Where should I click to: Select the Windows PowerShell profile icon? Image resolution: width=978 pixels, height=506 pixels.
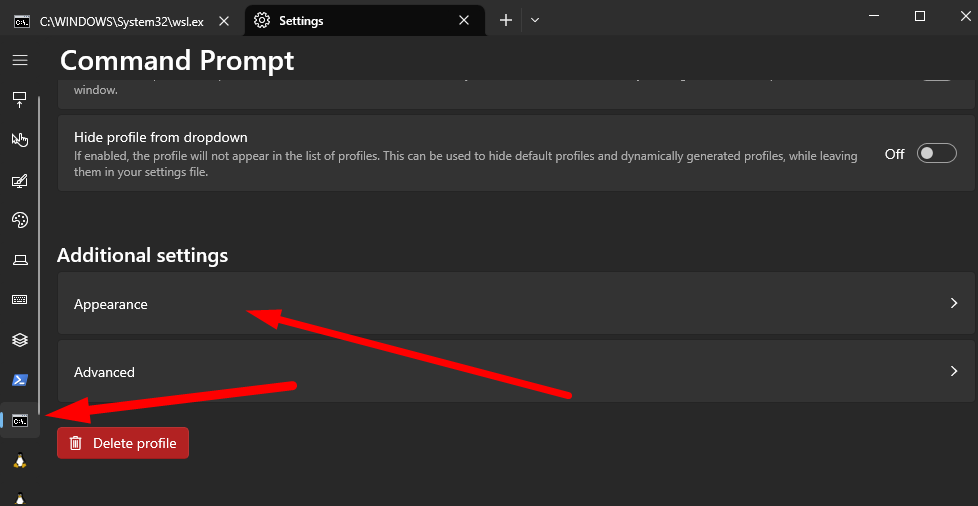click(x=19, y=380)
